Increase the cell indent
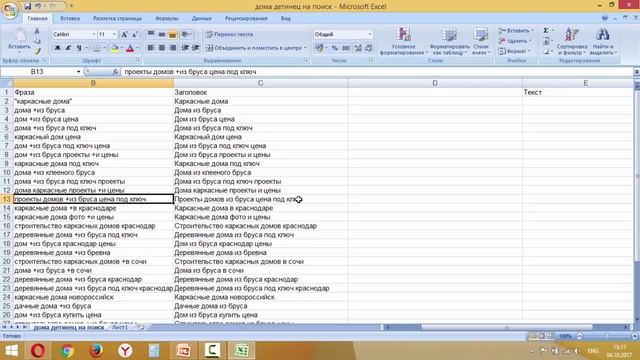This screenshot has height=360, width=640. 196,48
